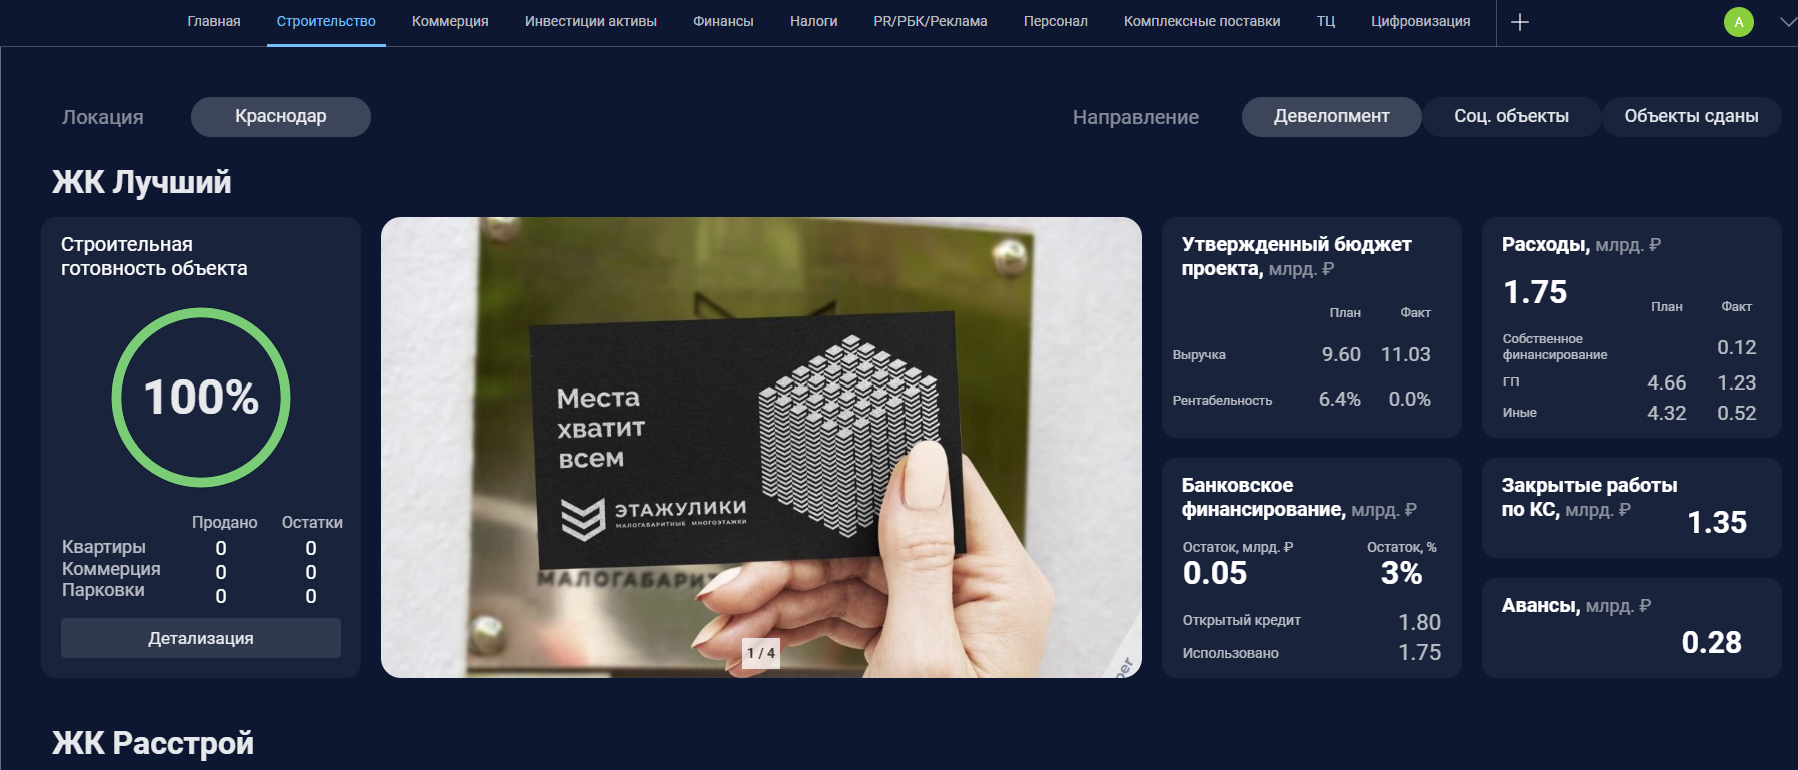The width and height of the screenshot is (1798, 770).
Task: Open the Комплексные поставки tab
Action: click(x=1202, y=22)
